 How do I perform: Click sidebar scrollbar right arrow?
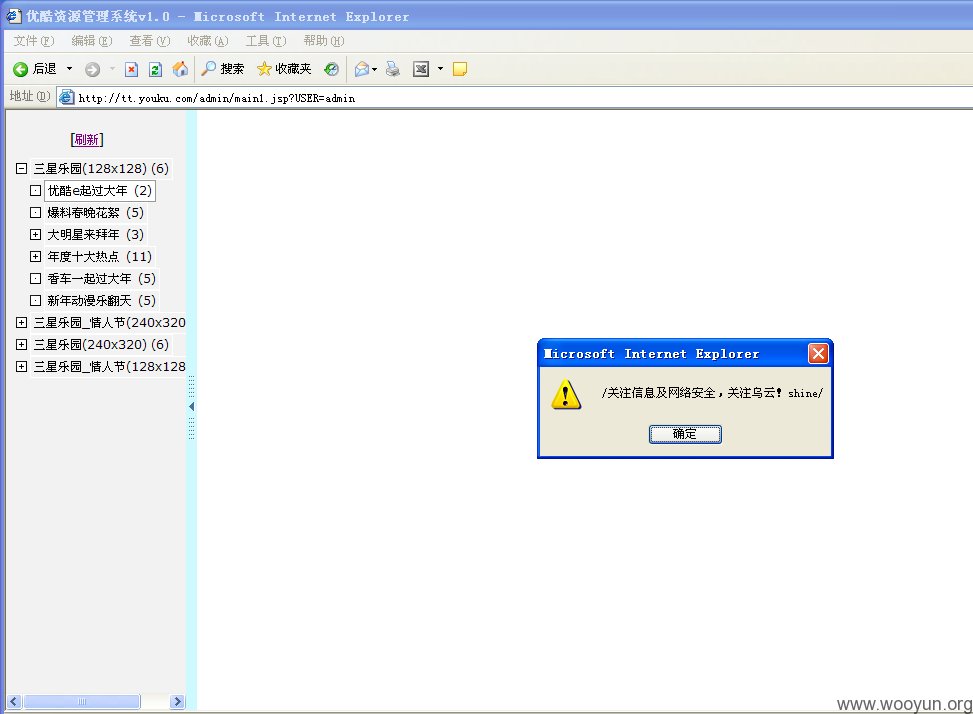click(177, 702)
